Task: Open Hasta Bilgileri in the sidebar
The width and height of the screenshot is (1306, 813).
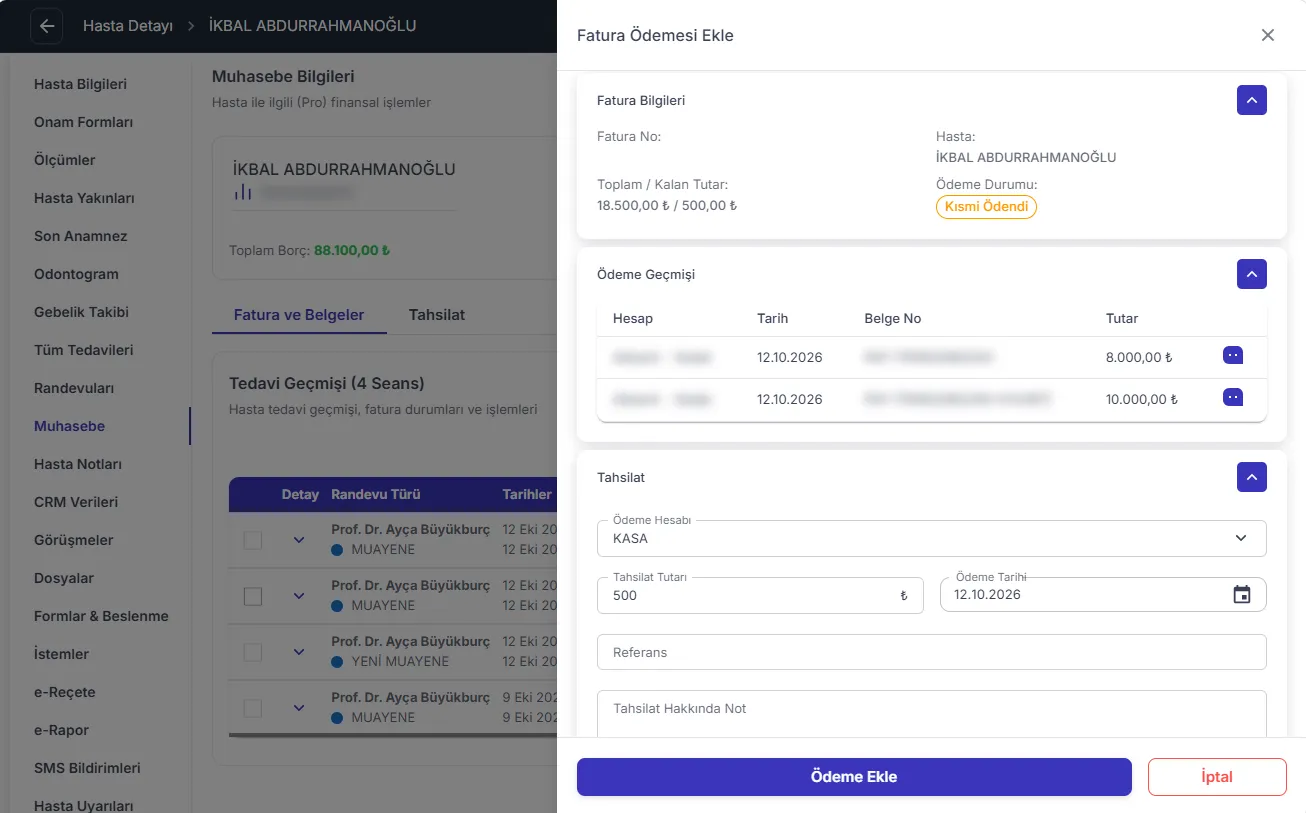Action: pos(80,84)
